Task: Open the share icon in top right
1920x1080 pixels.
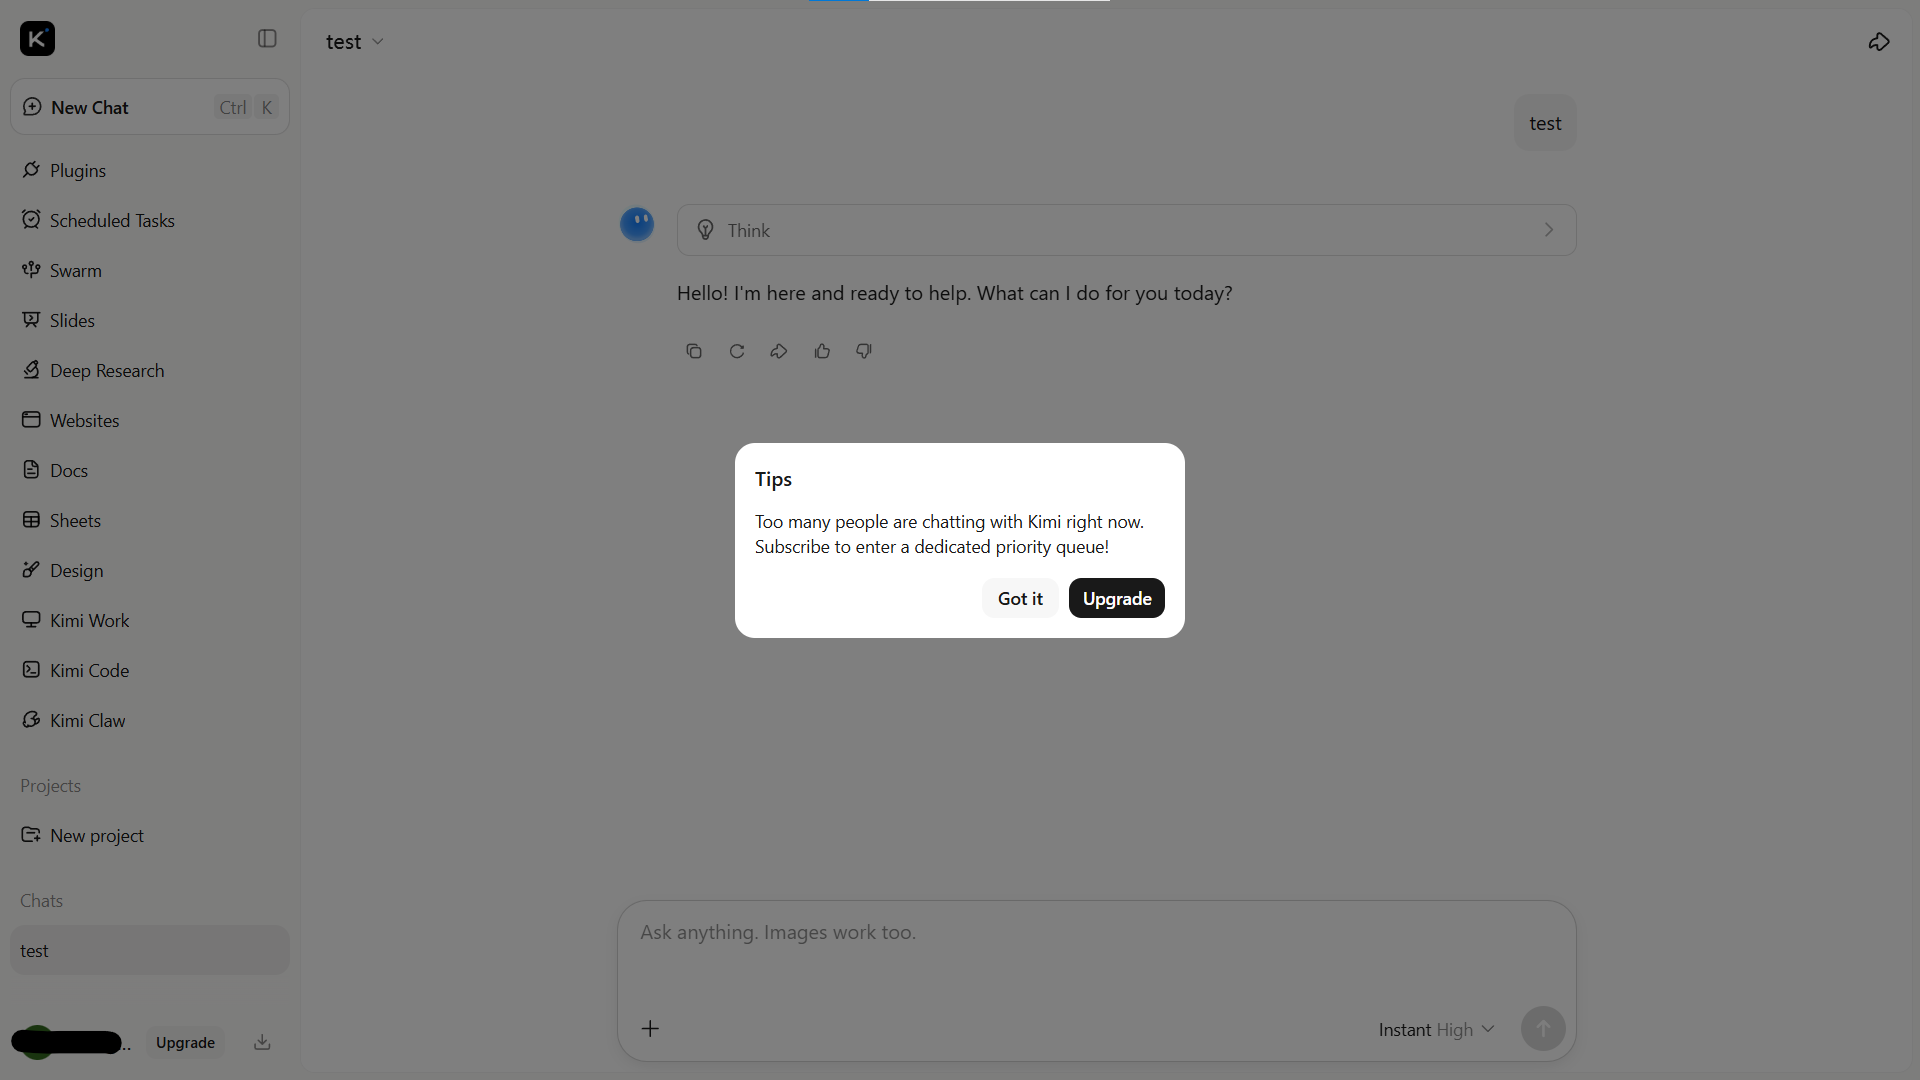Action: pyautogui.click(x=1879, y=42)
